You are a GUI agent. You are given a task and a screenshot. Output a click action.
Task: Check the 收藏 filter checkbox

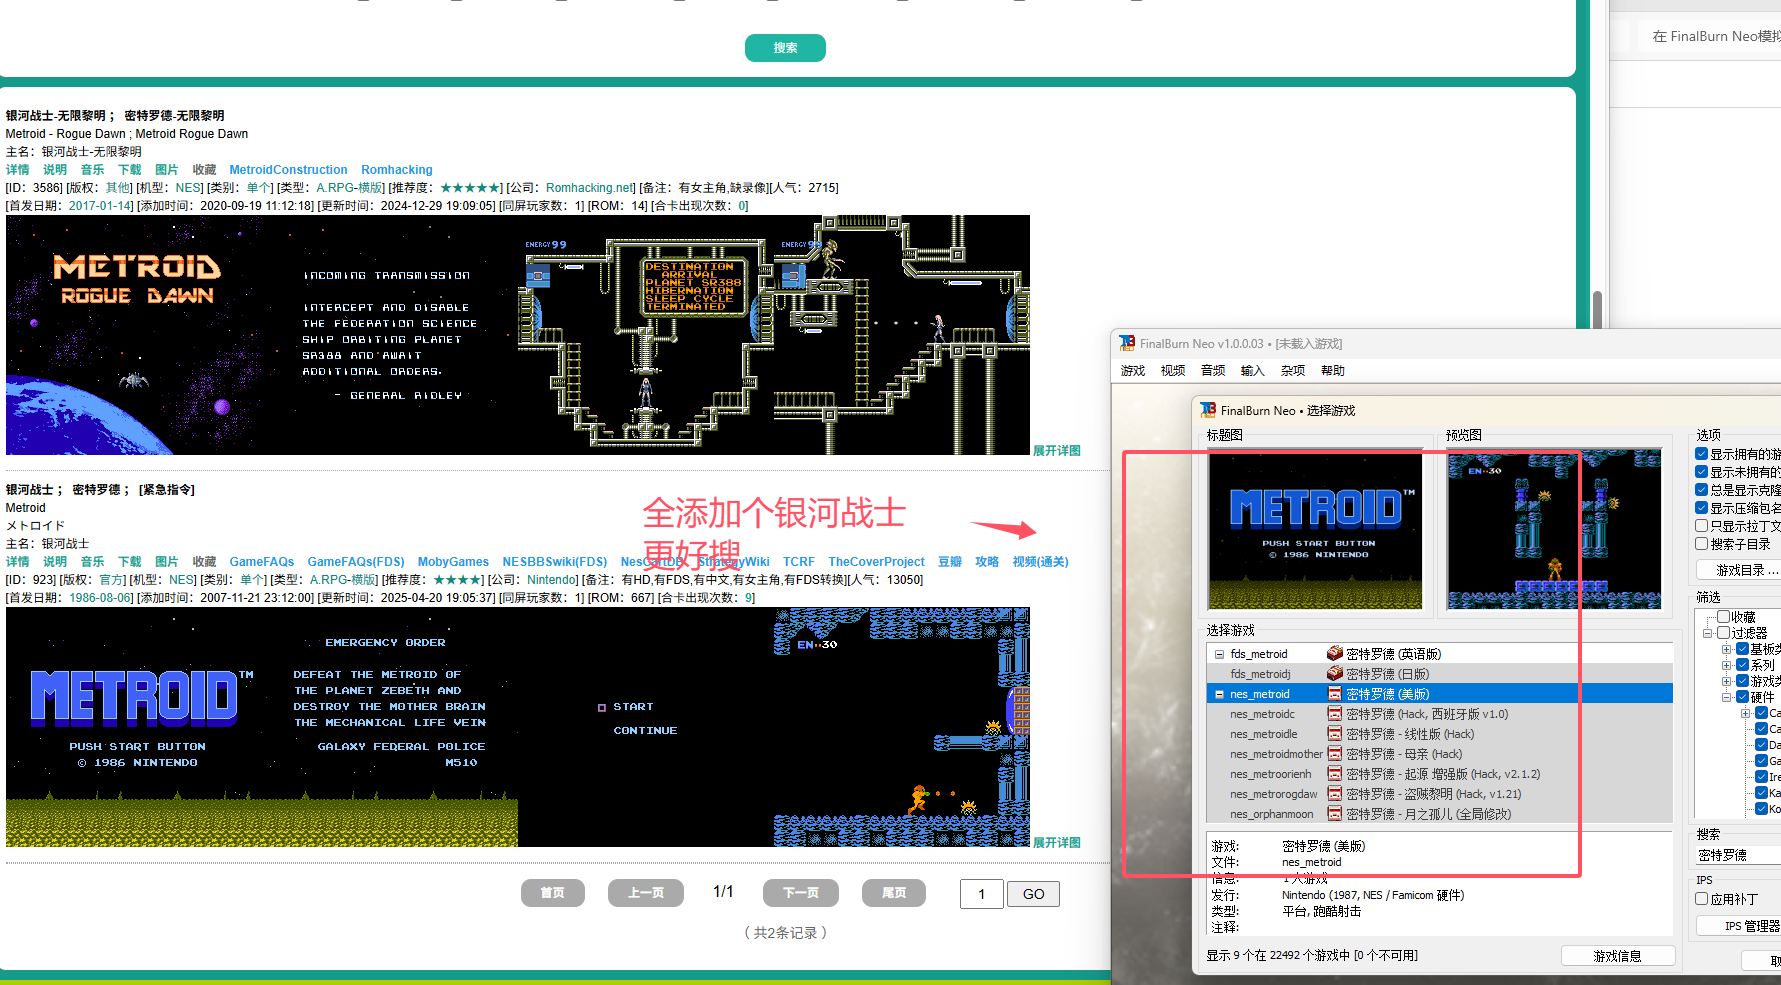click(x=1723, y=617)
